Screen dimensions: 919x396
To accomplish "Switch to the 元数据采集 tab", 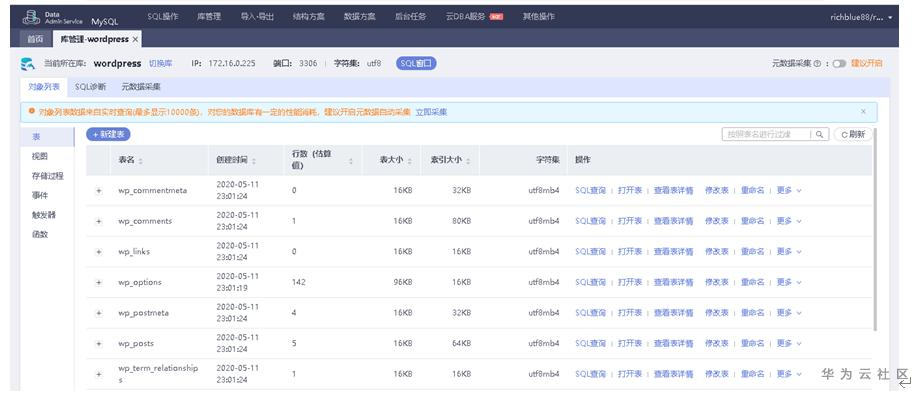I will 141,87.
